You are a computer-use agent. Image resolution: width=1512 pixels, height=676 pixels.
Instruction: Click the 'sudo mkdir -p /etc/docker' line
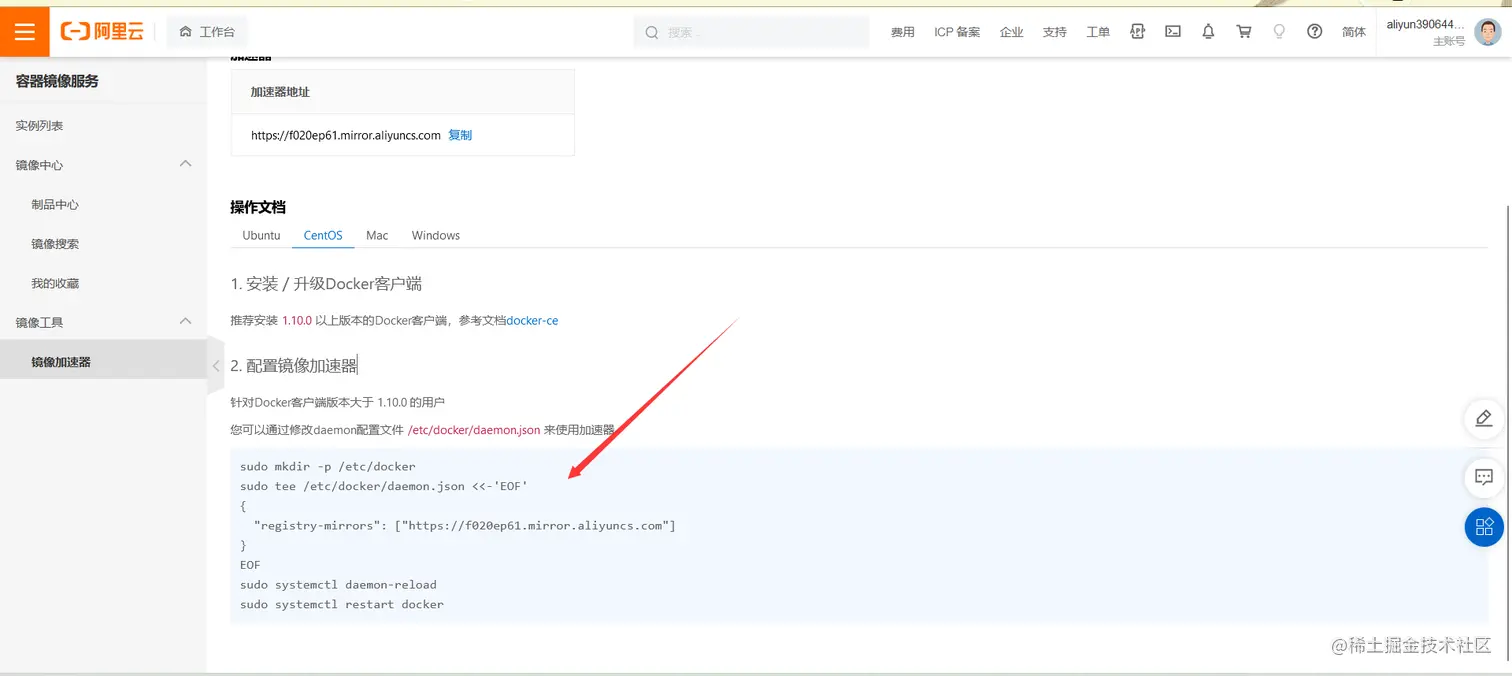point(328,466)
